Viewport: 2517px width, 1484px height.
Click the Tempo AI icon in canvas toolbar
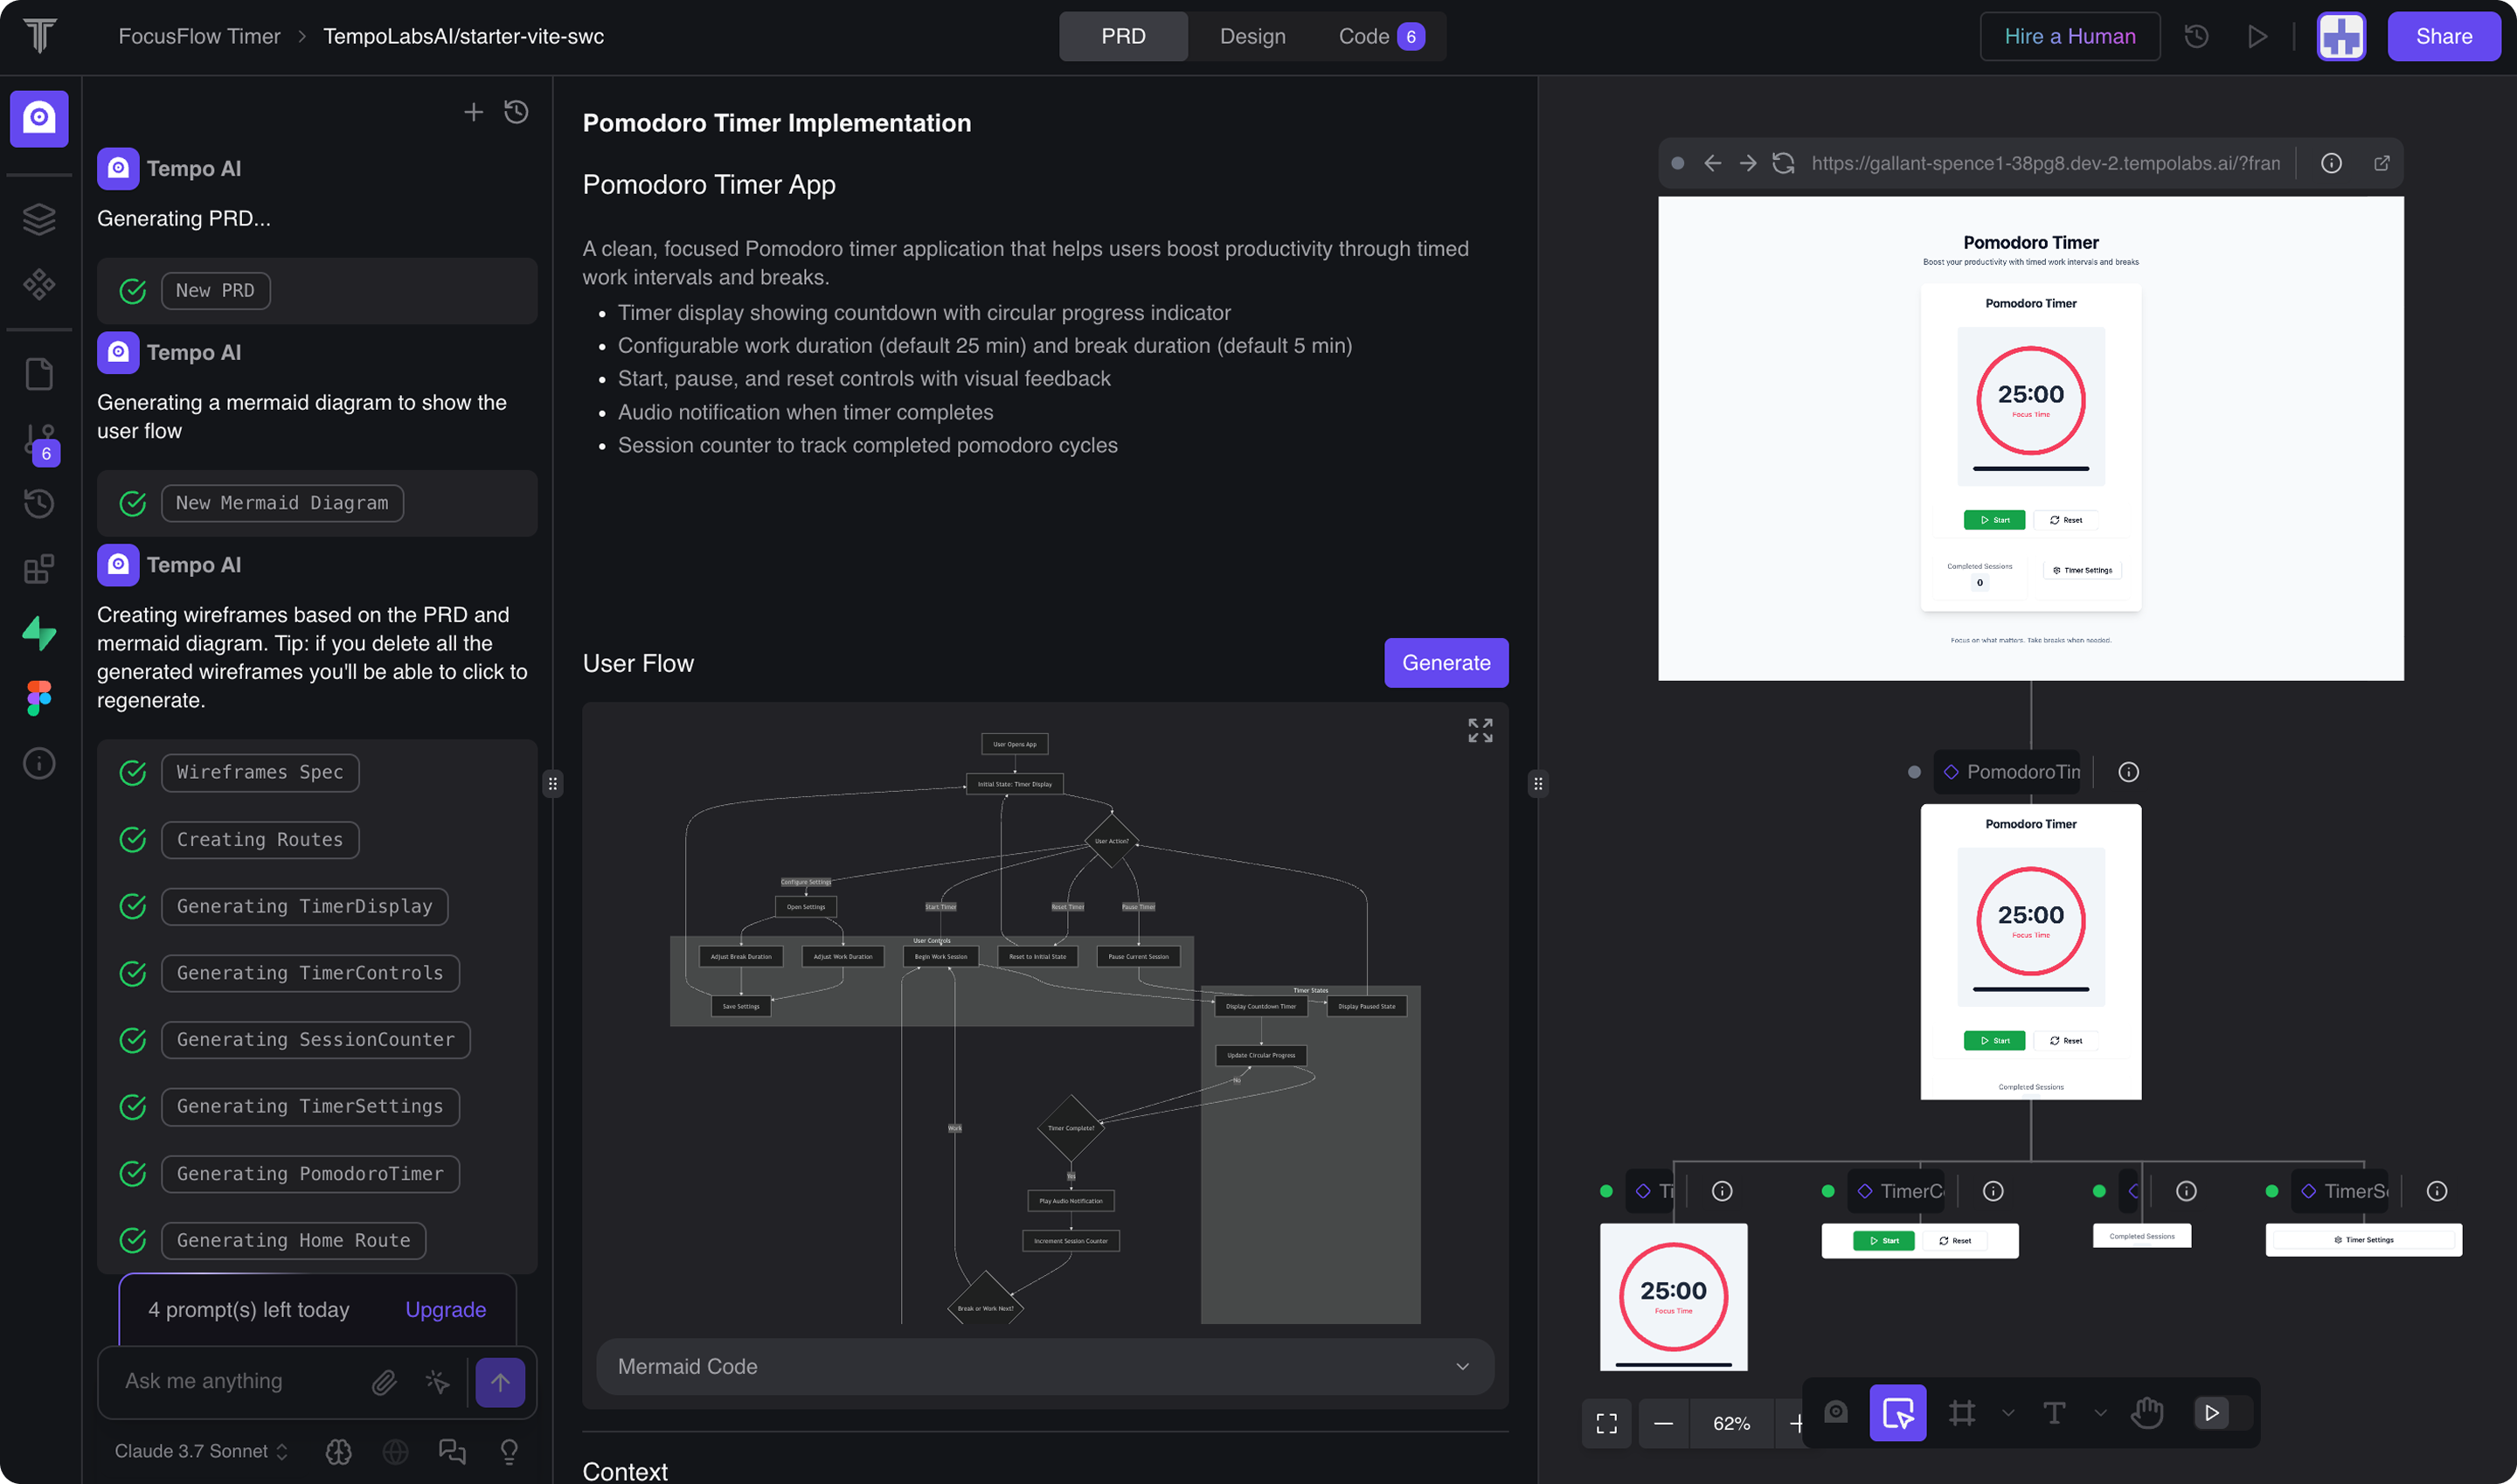pyautogui.click(x=1836, y=1412)
